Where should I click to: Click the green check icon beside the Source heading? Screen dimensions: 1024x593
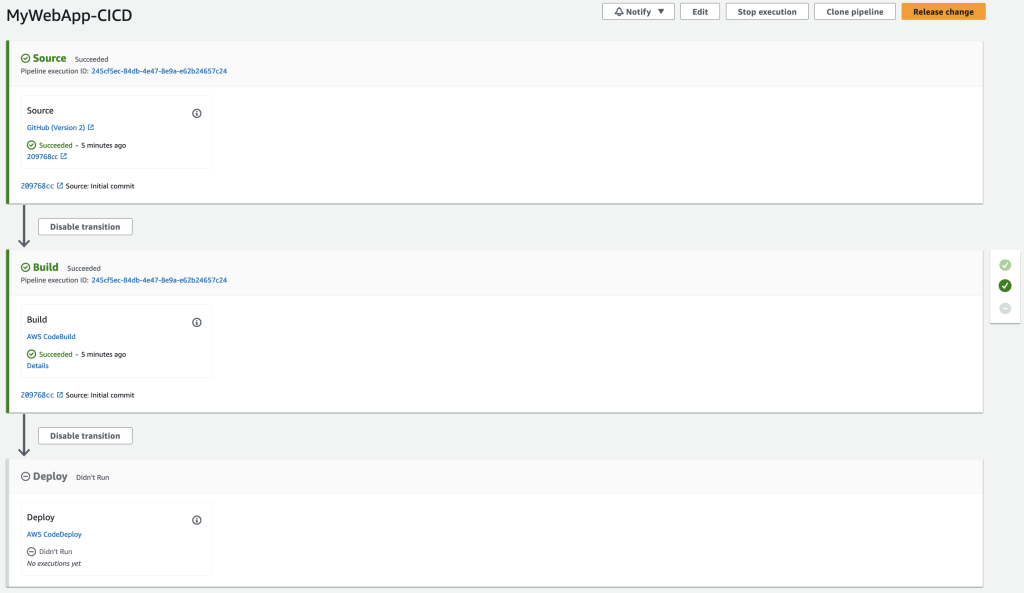pos(25,58)
